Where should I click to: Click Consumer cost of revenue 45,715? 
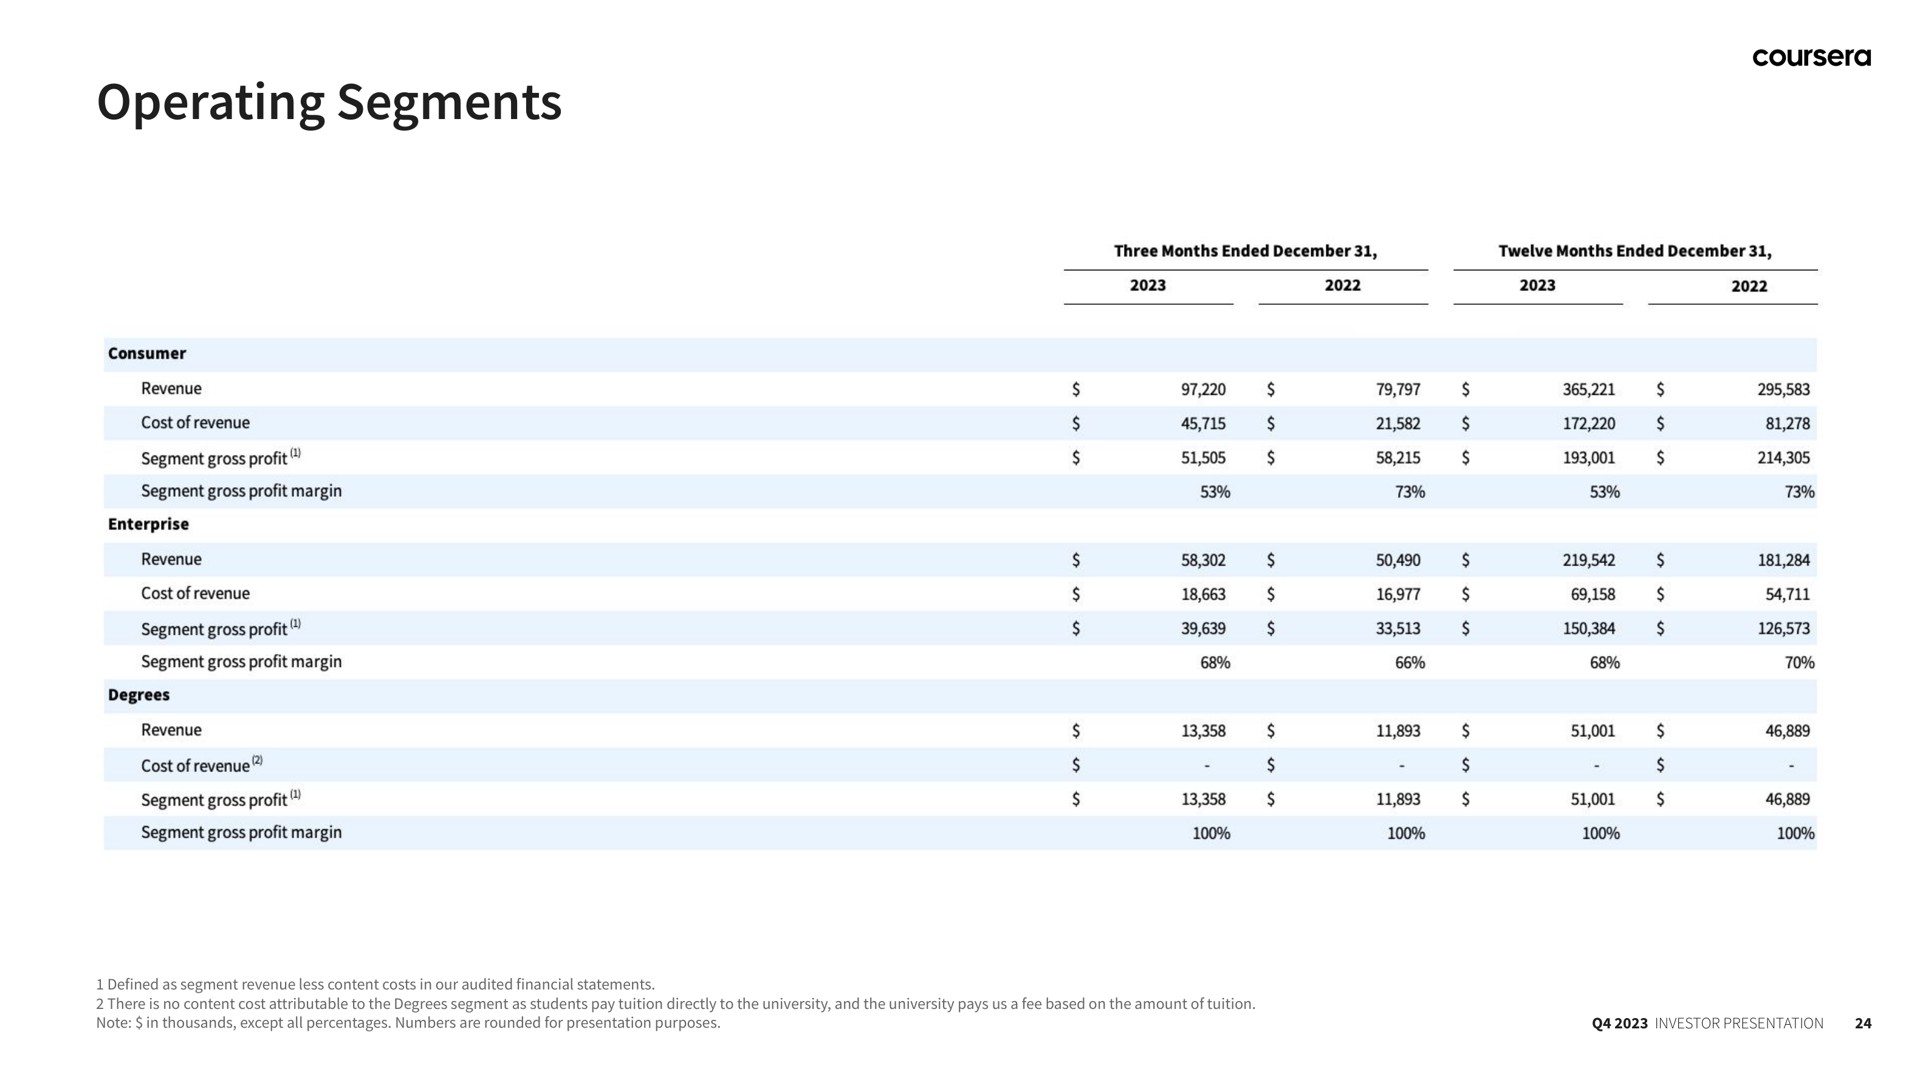(x=1203, y=424)
